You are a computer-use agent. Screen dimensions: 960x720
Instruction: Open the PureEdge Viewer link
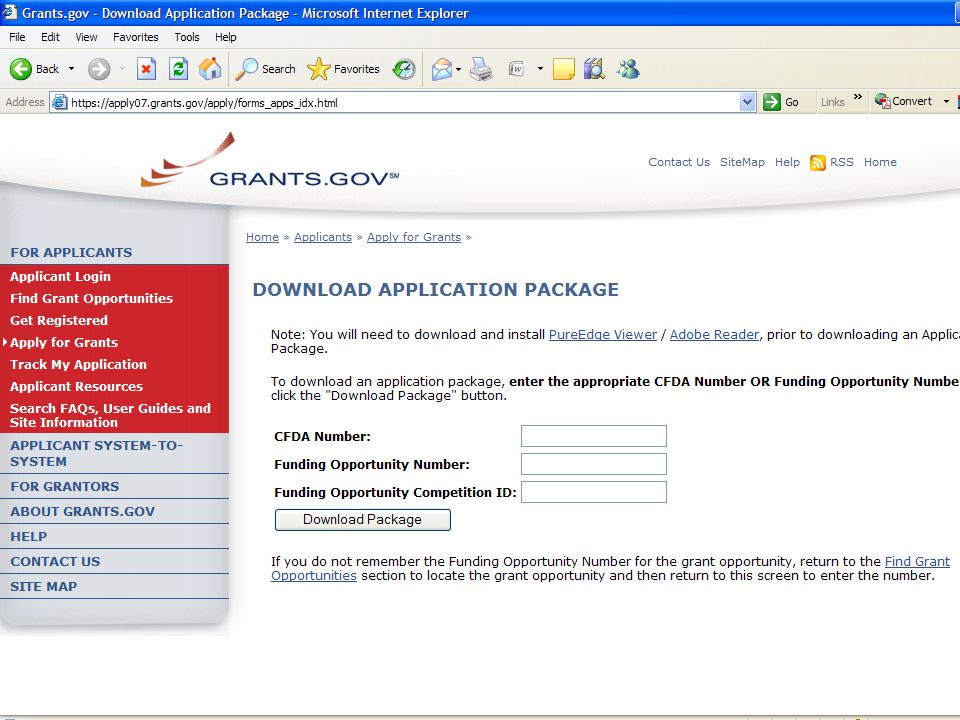point(602,335)
